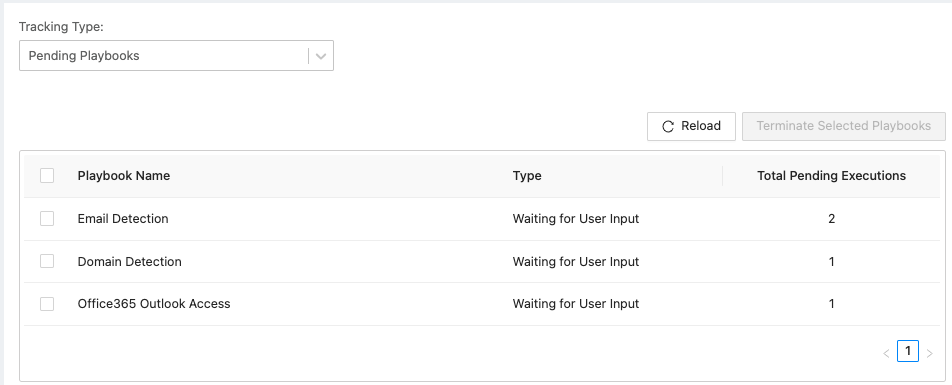Click Office365 Outlook Access pending count 1
Image resolution: width=952 pixels, height=385 pixels.
831,304
